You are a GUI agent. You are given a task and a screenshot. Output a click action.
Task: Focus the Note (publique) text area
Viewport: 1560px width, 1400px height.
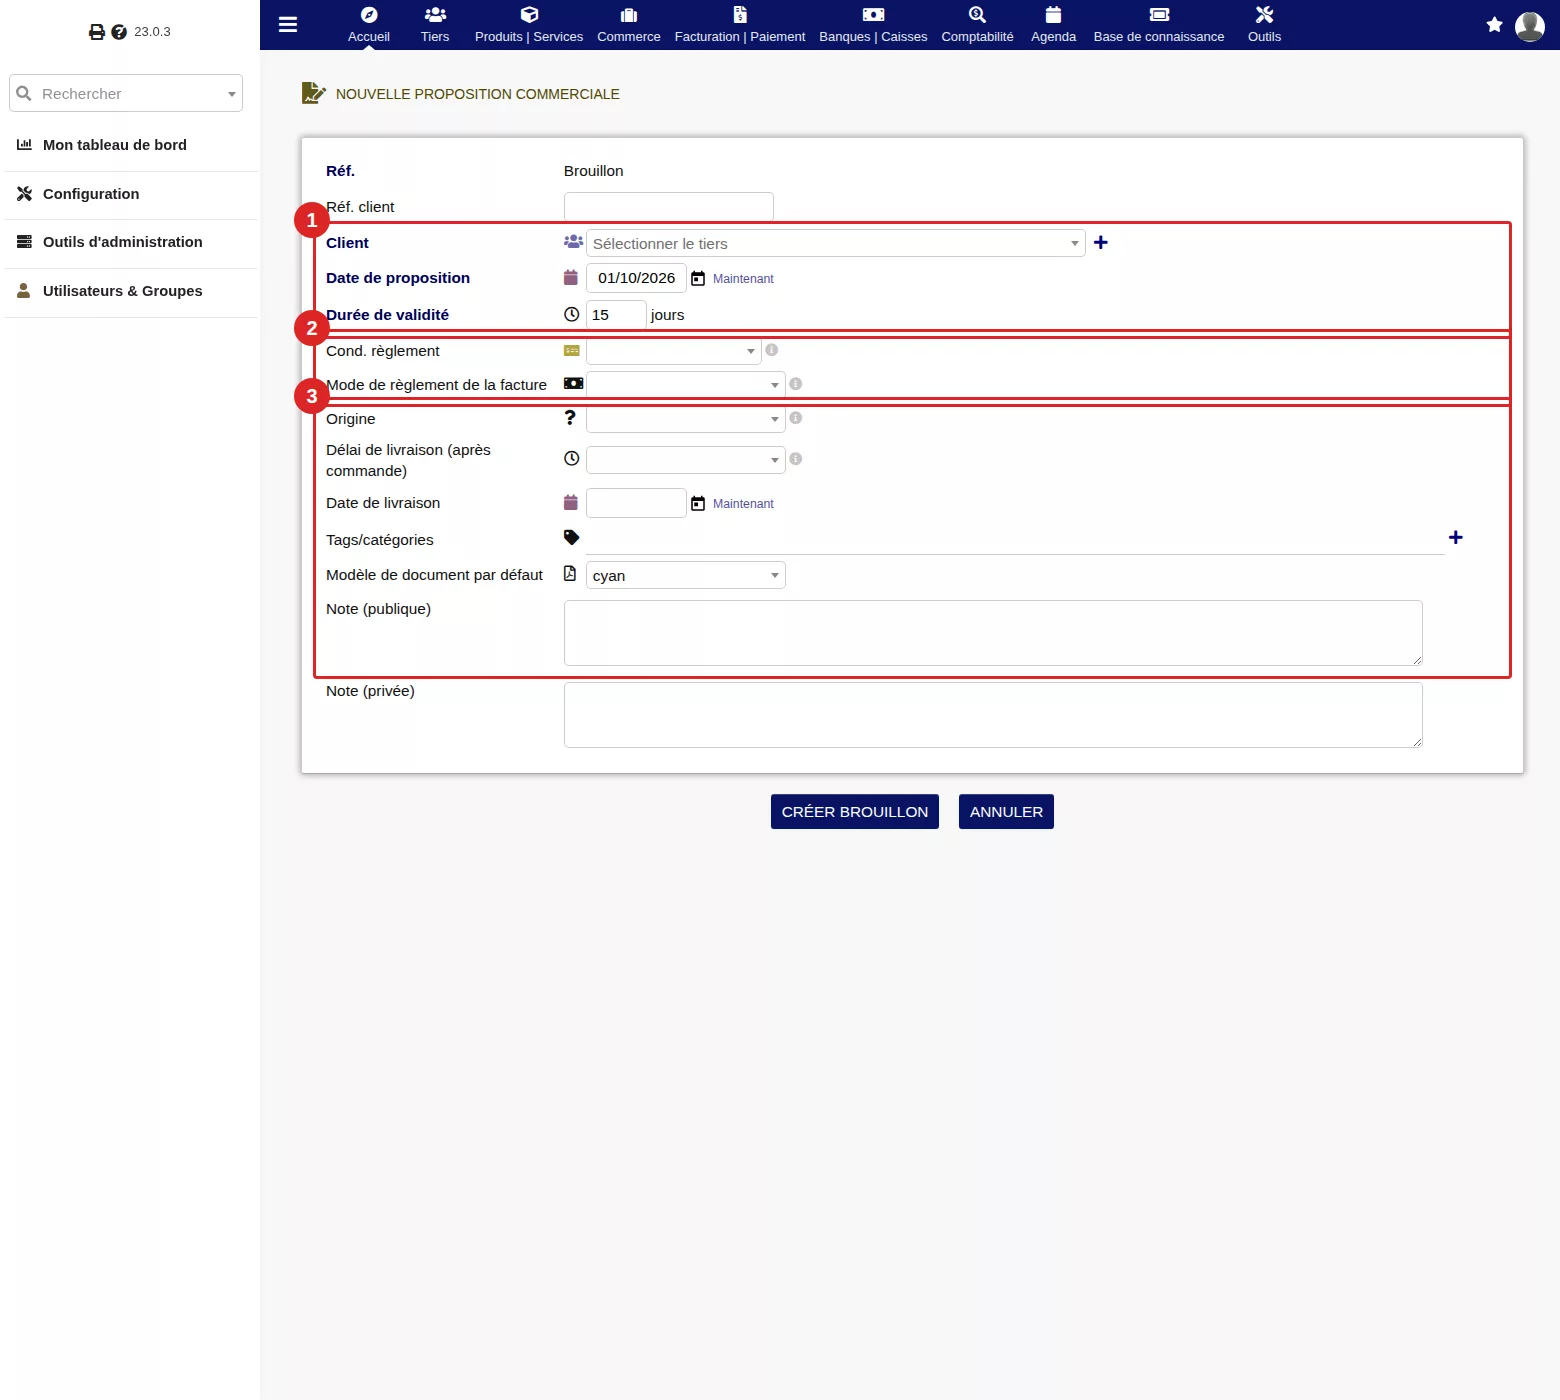[x=993, y=633]
